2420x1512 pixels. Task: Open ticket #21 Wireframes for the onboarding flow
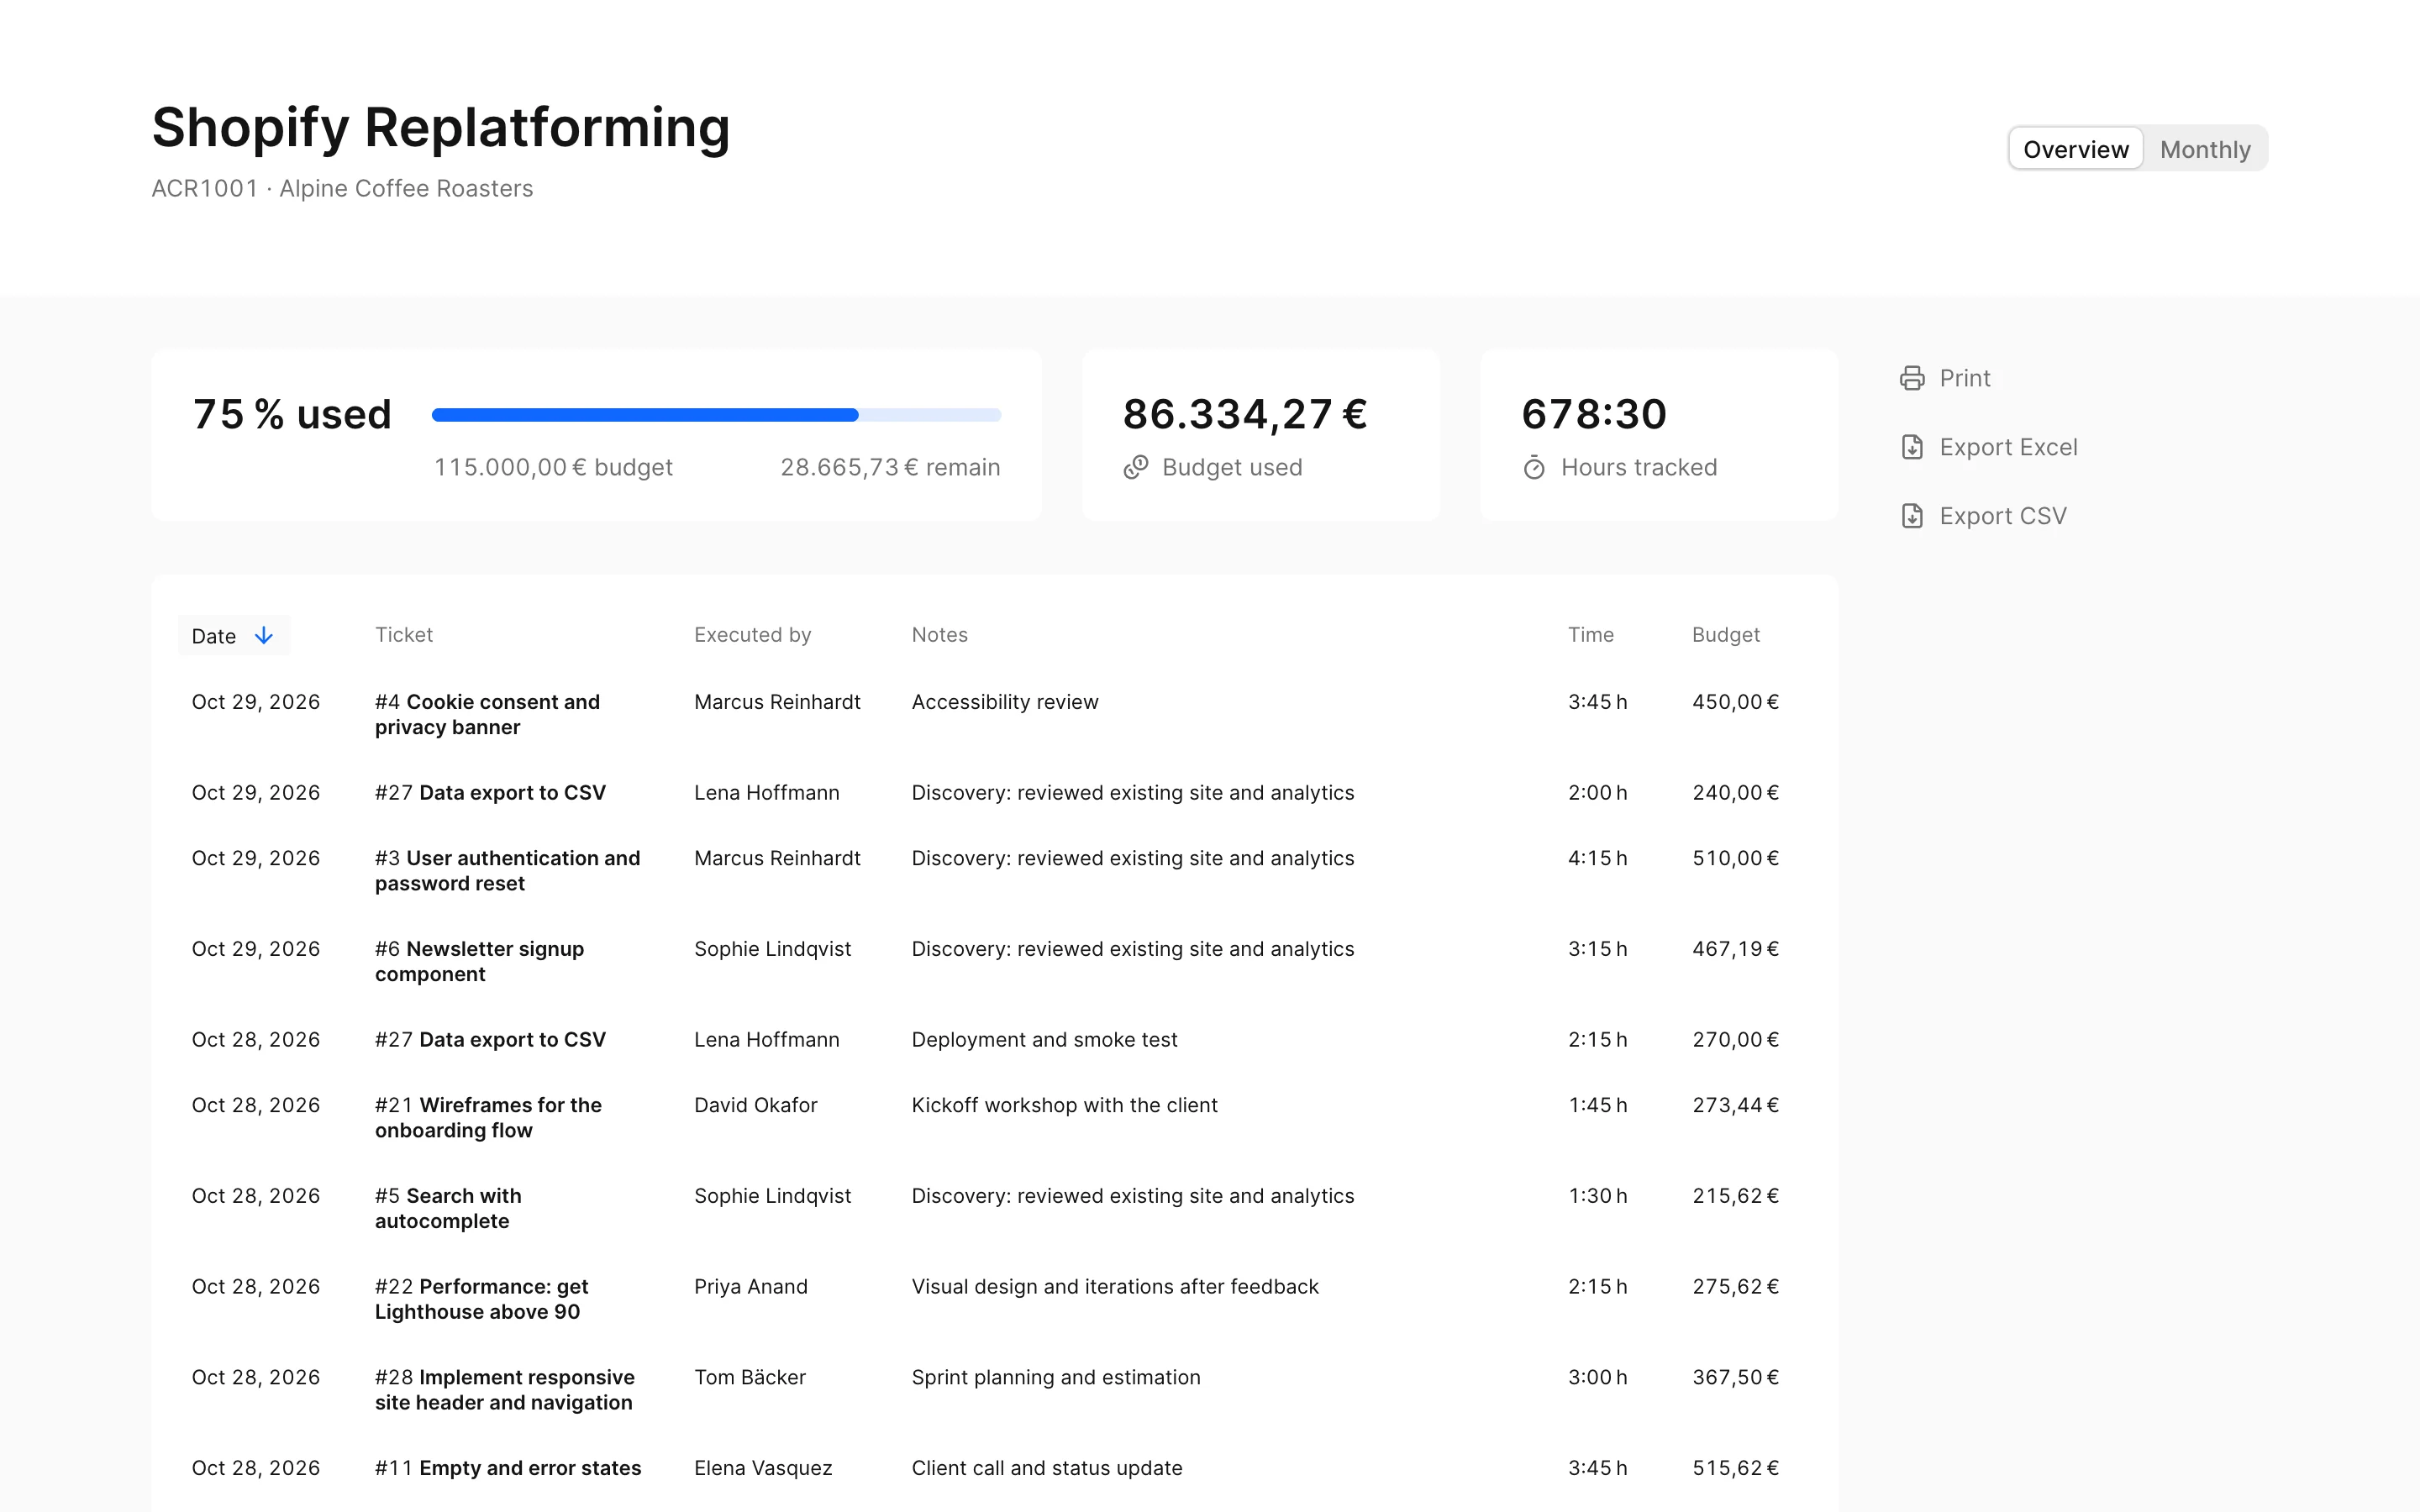click(x=488, y=1118)
